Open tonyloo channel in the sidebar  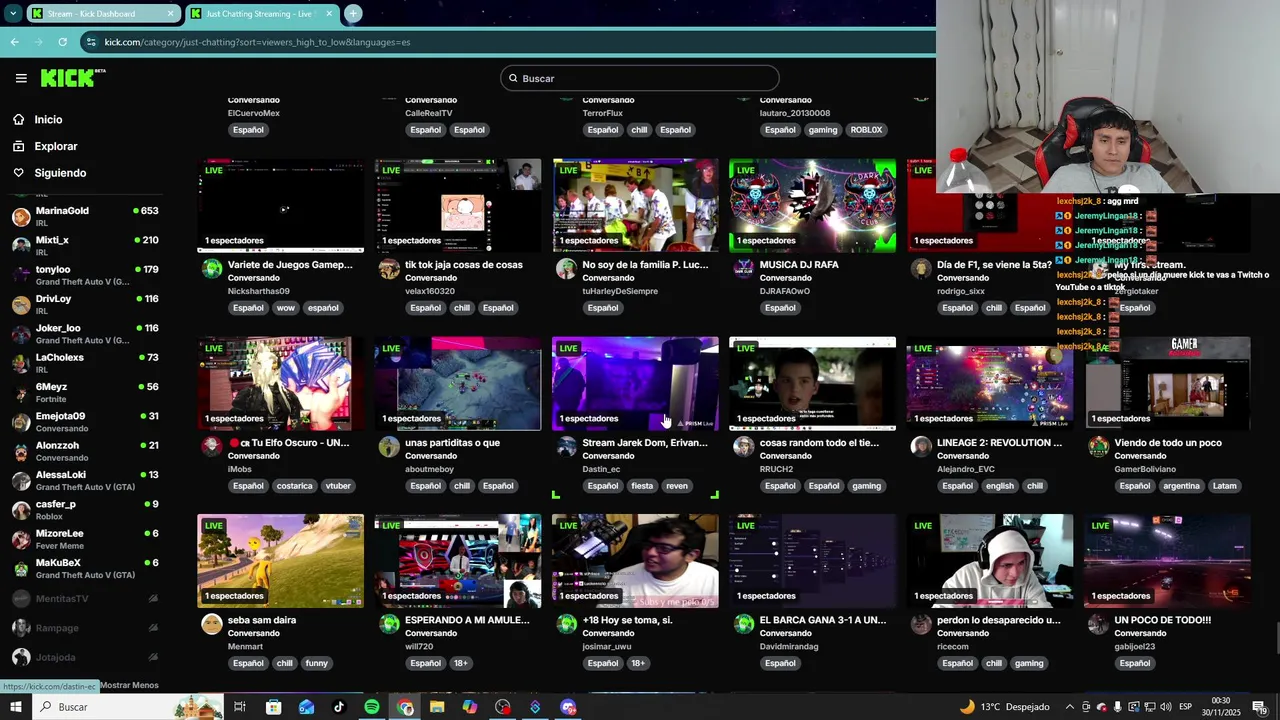point(85,274)
